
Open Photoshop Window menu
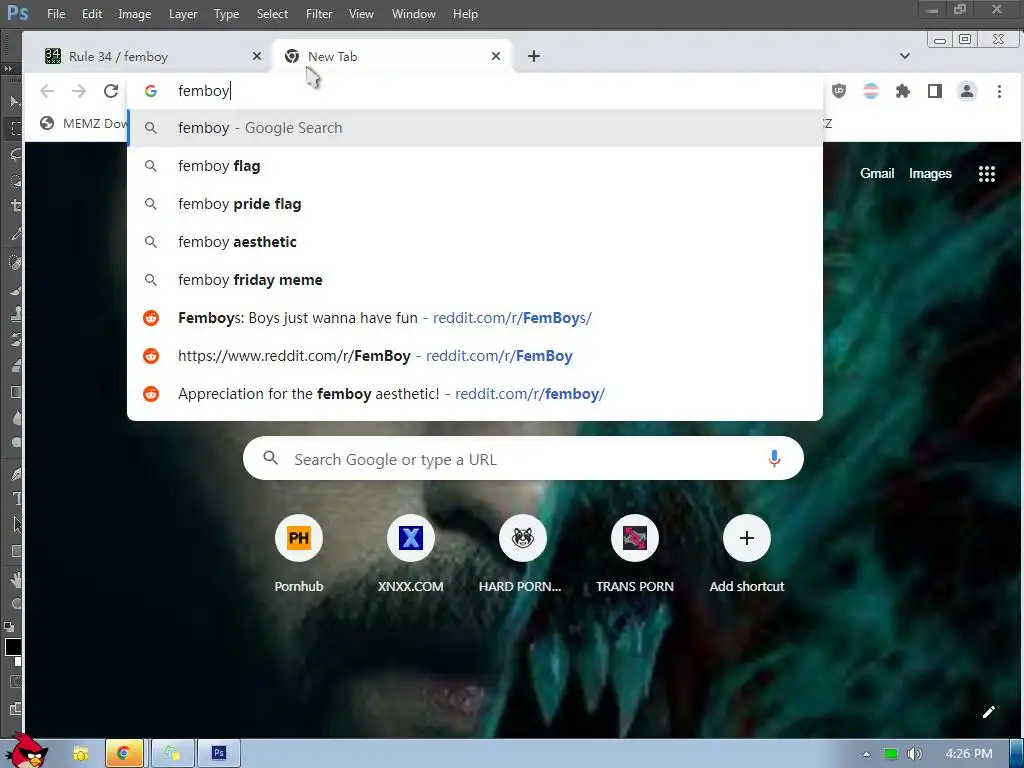(413, 14)
